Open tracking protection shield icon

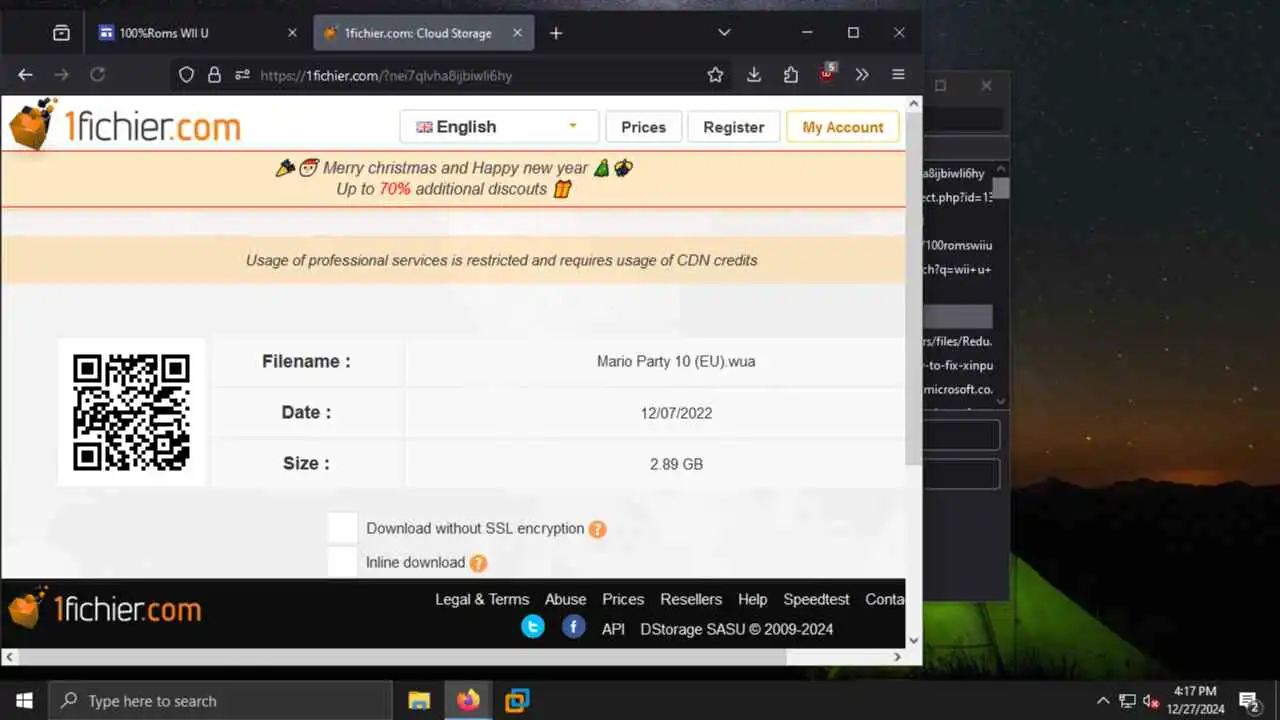186,75
